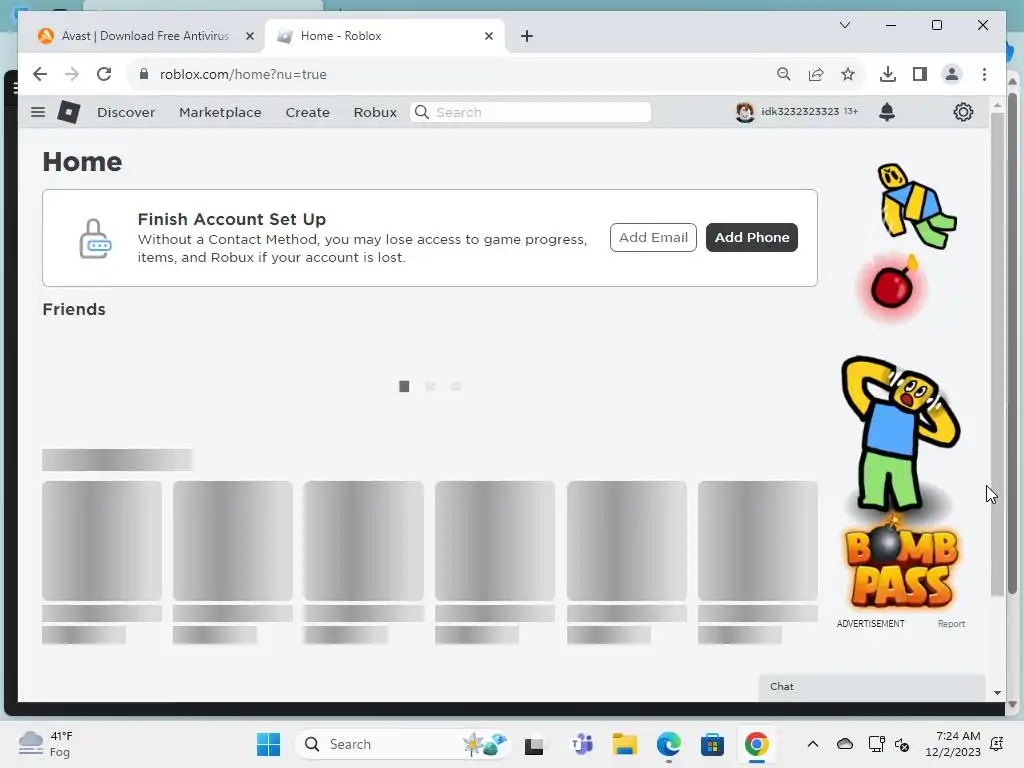
Task: Close the Avast tab
Action: [249, 36]
